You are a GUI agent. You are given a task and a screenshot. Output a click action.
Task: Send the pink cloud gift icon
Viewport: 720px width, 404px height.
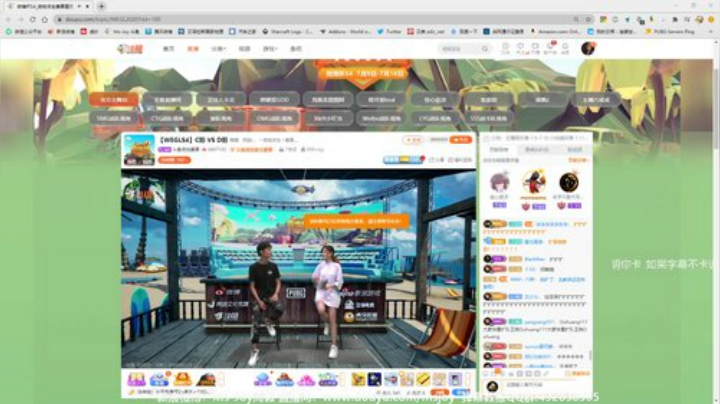[x=306, y=380]
